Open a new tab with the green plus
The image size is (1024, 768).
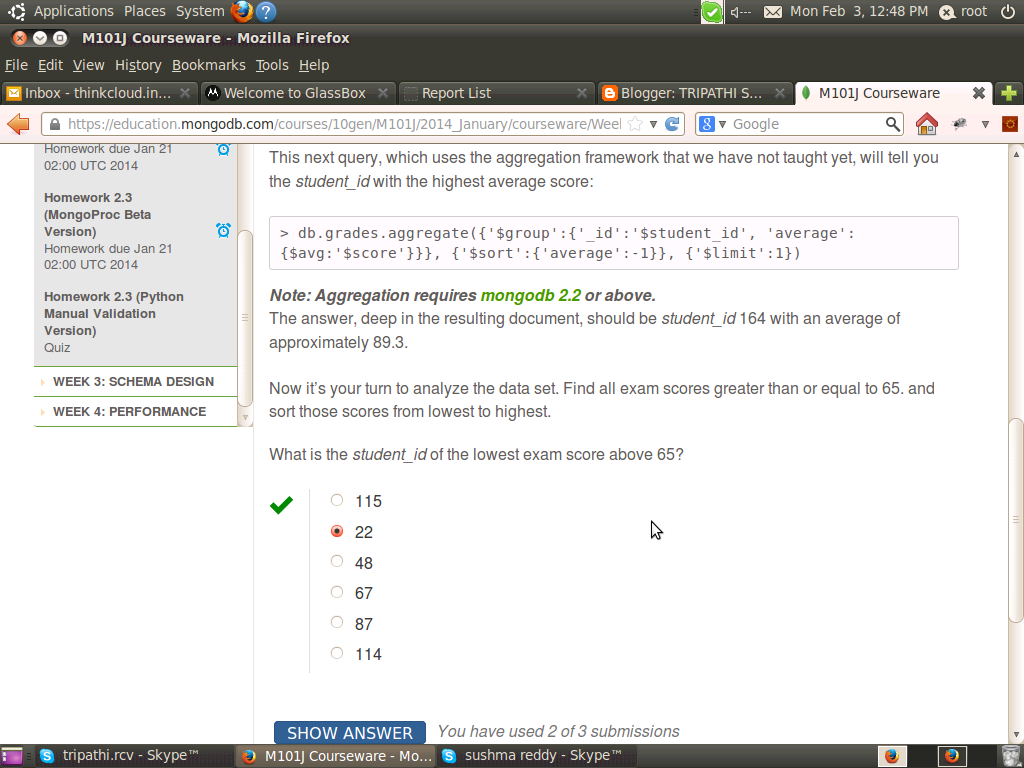[x=1008, y=93]
